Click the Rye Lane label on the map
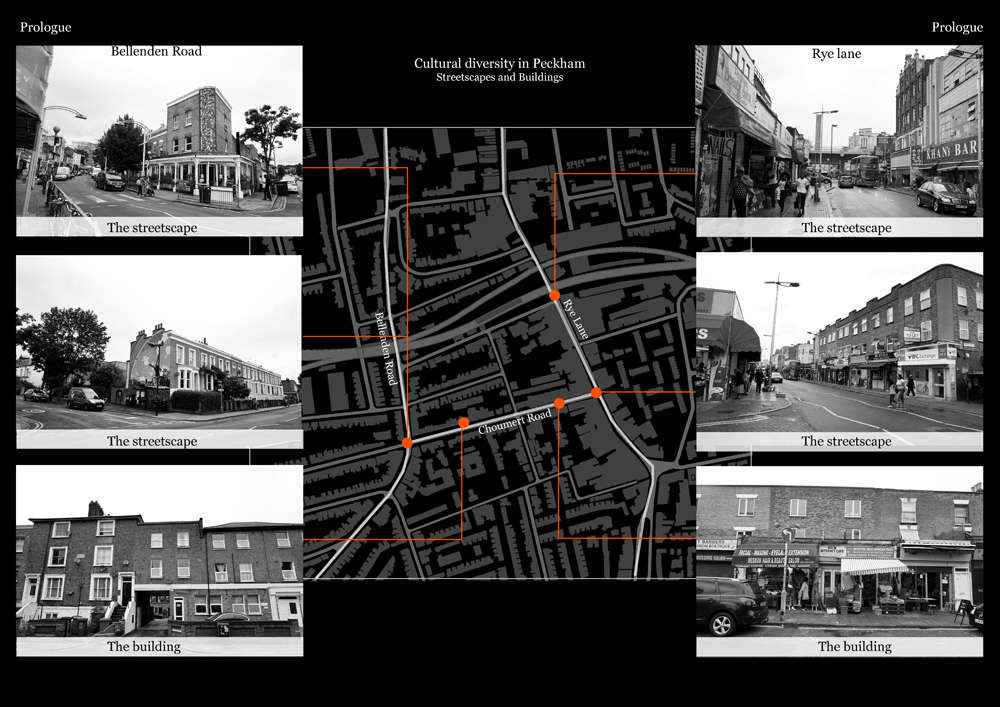The height and width of the screenshot is (707, 1000). click(575, 318)
